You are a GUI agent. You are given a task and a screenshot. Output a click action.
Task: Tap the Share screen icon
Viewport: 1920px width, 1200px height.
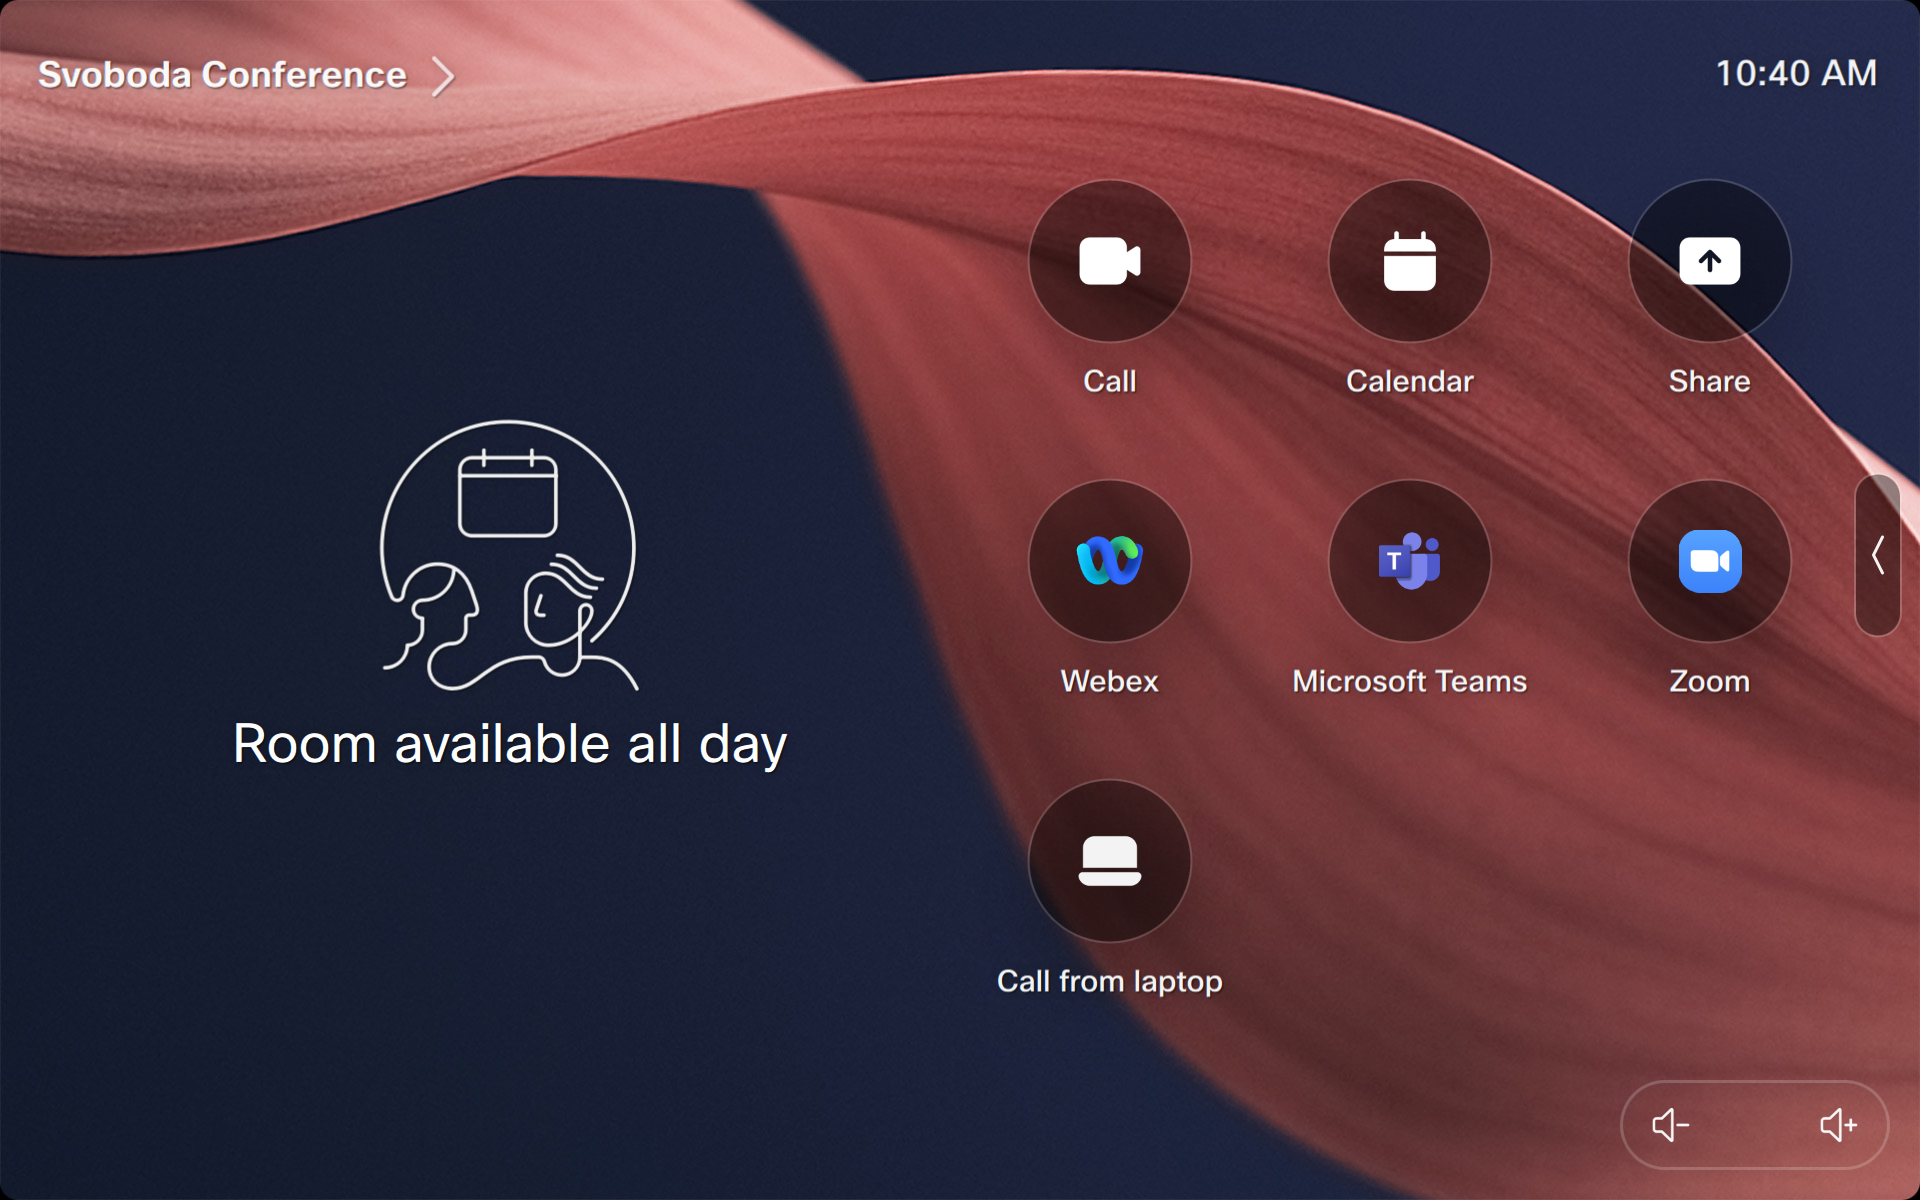click(x=1708, y=261)
